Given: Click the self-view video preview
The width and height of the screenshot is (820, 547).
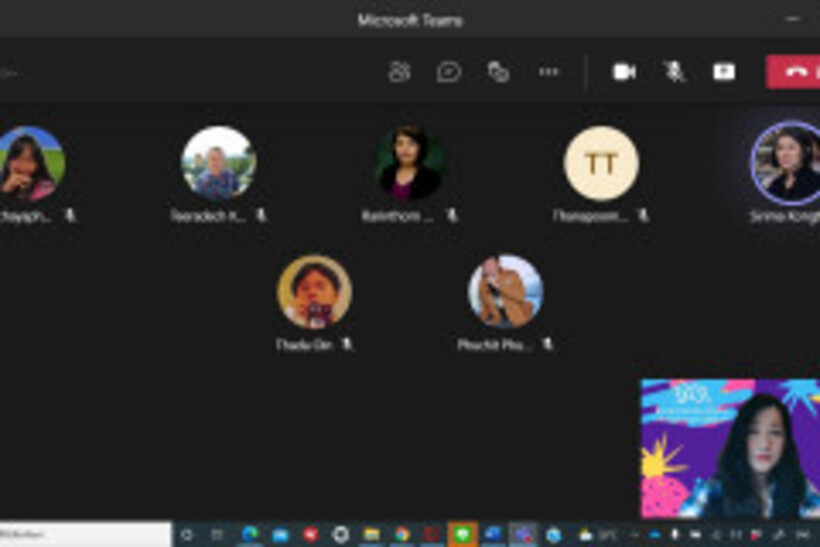Looking at the screenshot, I should (x=730, y=448).
